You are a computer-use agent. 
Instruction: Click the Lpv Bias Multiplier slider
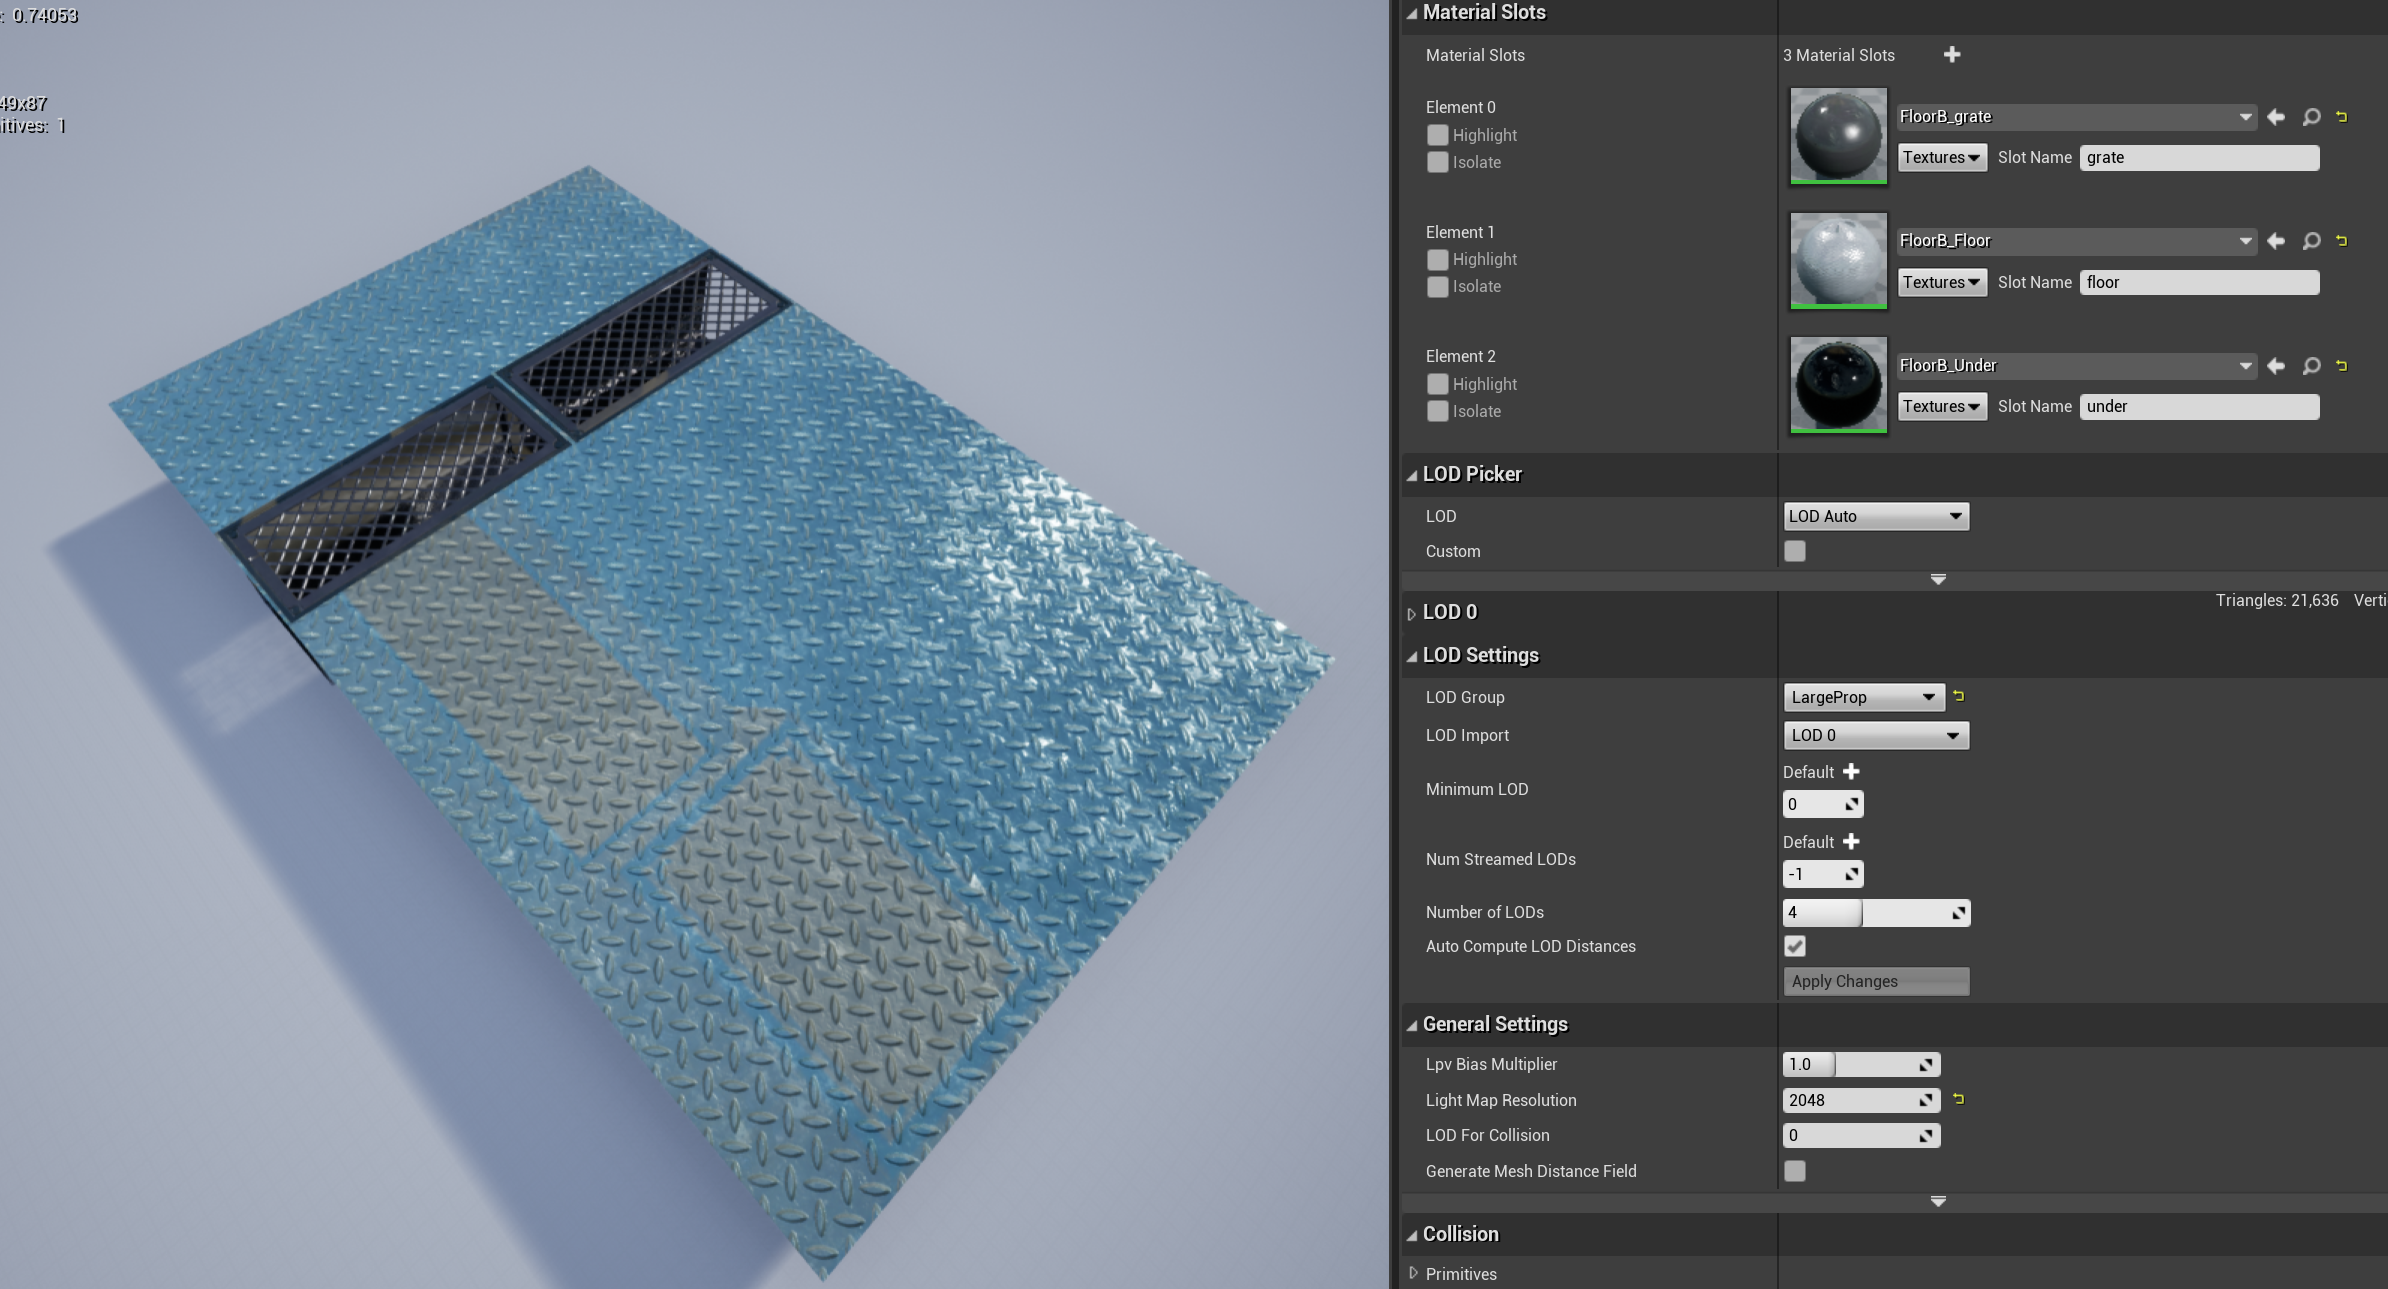tap(1861, 1064)
